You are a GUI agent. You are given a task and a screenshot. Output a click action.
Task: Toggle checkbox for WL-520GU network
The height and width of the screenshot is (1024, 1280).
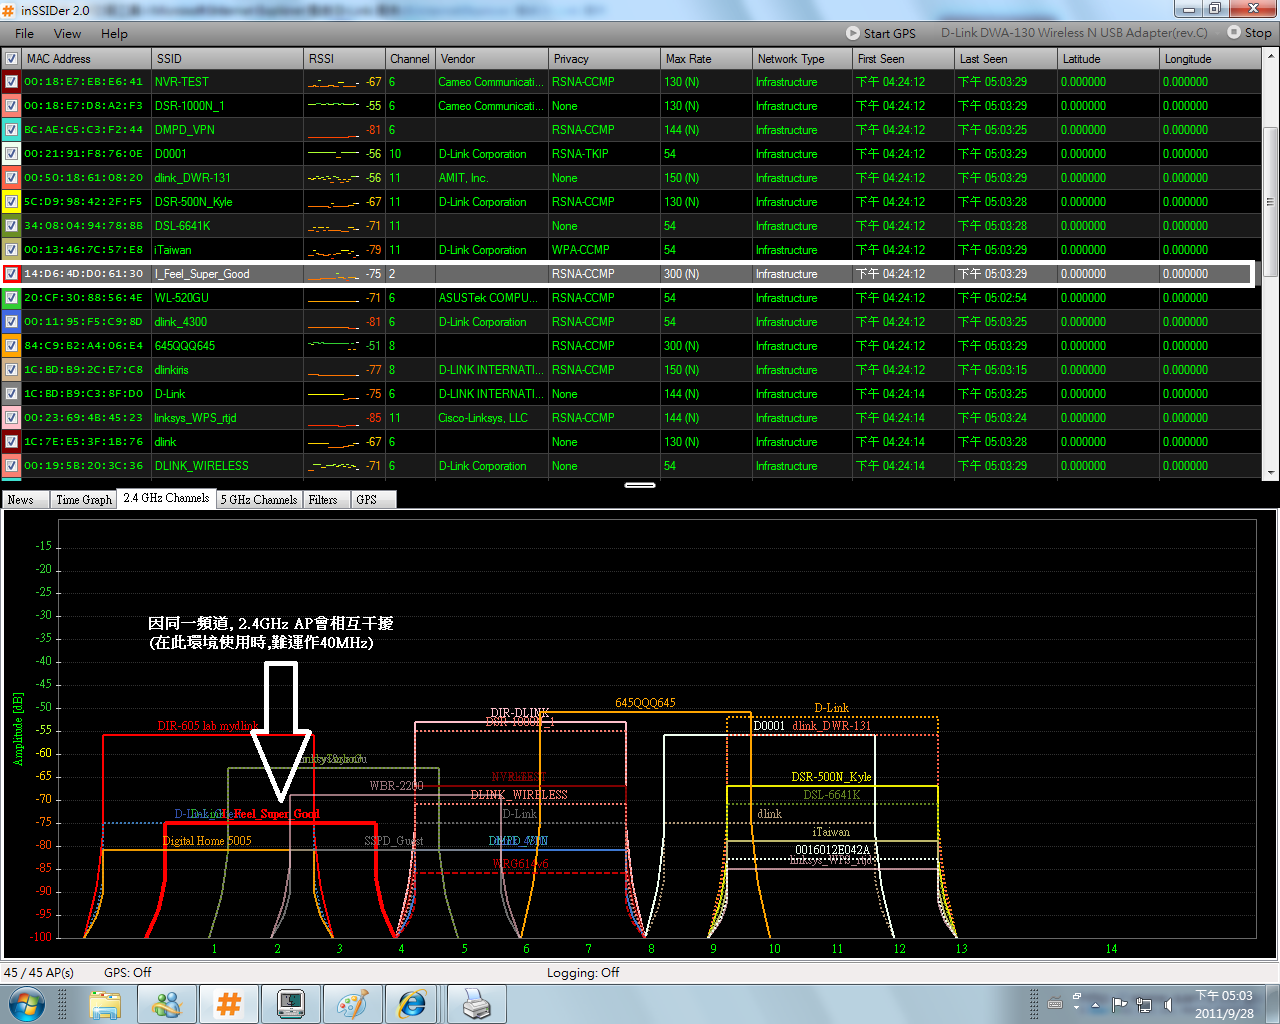(x=11, y=298)
